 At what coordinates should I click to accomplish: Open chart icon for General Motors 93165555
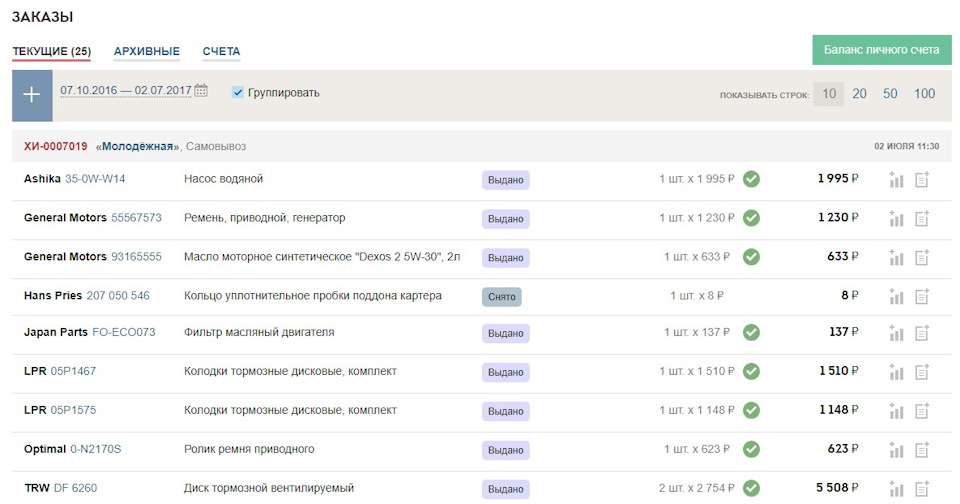pos(896,258)
